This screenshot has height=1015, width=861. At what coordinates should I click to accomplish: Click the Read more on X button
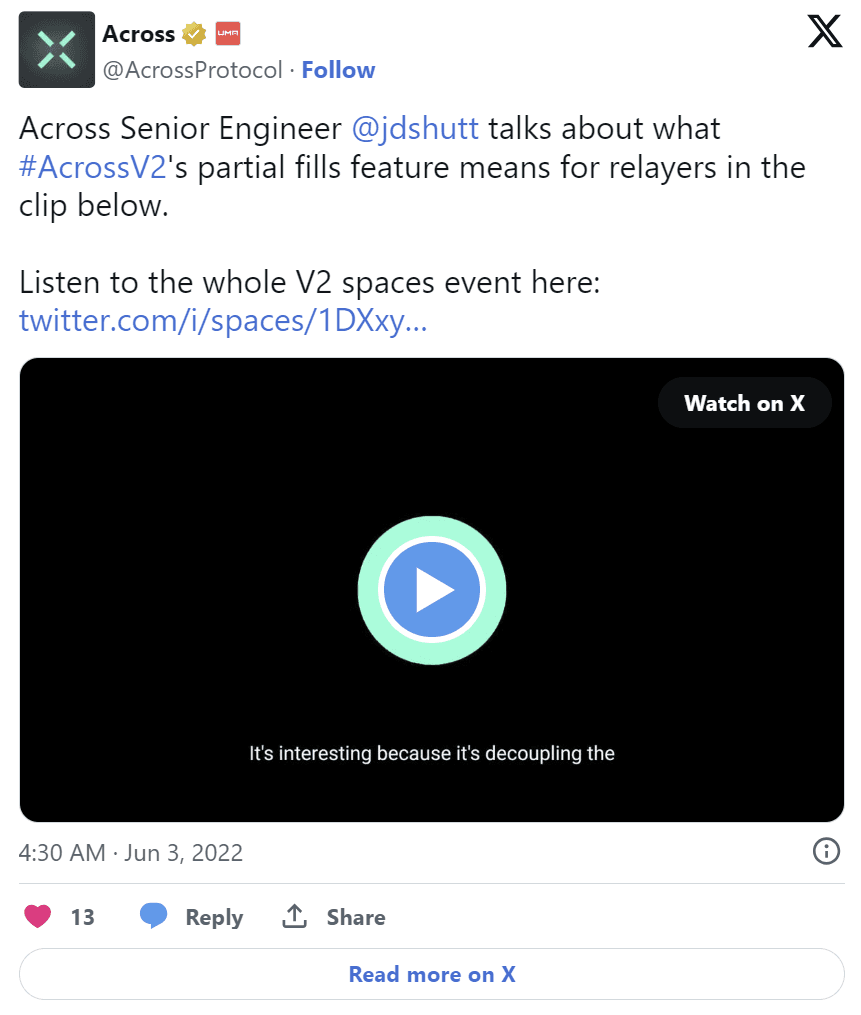click(432, 974)
